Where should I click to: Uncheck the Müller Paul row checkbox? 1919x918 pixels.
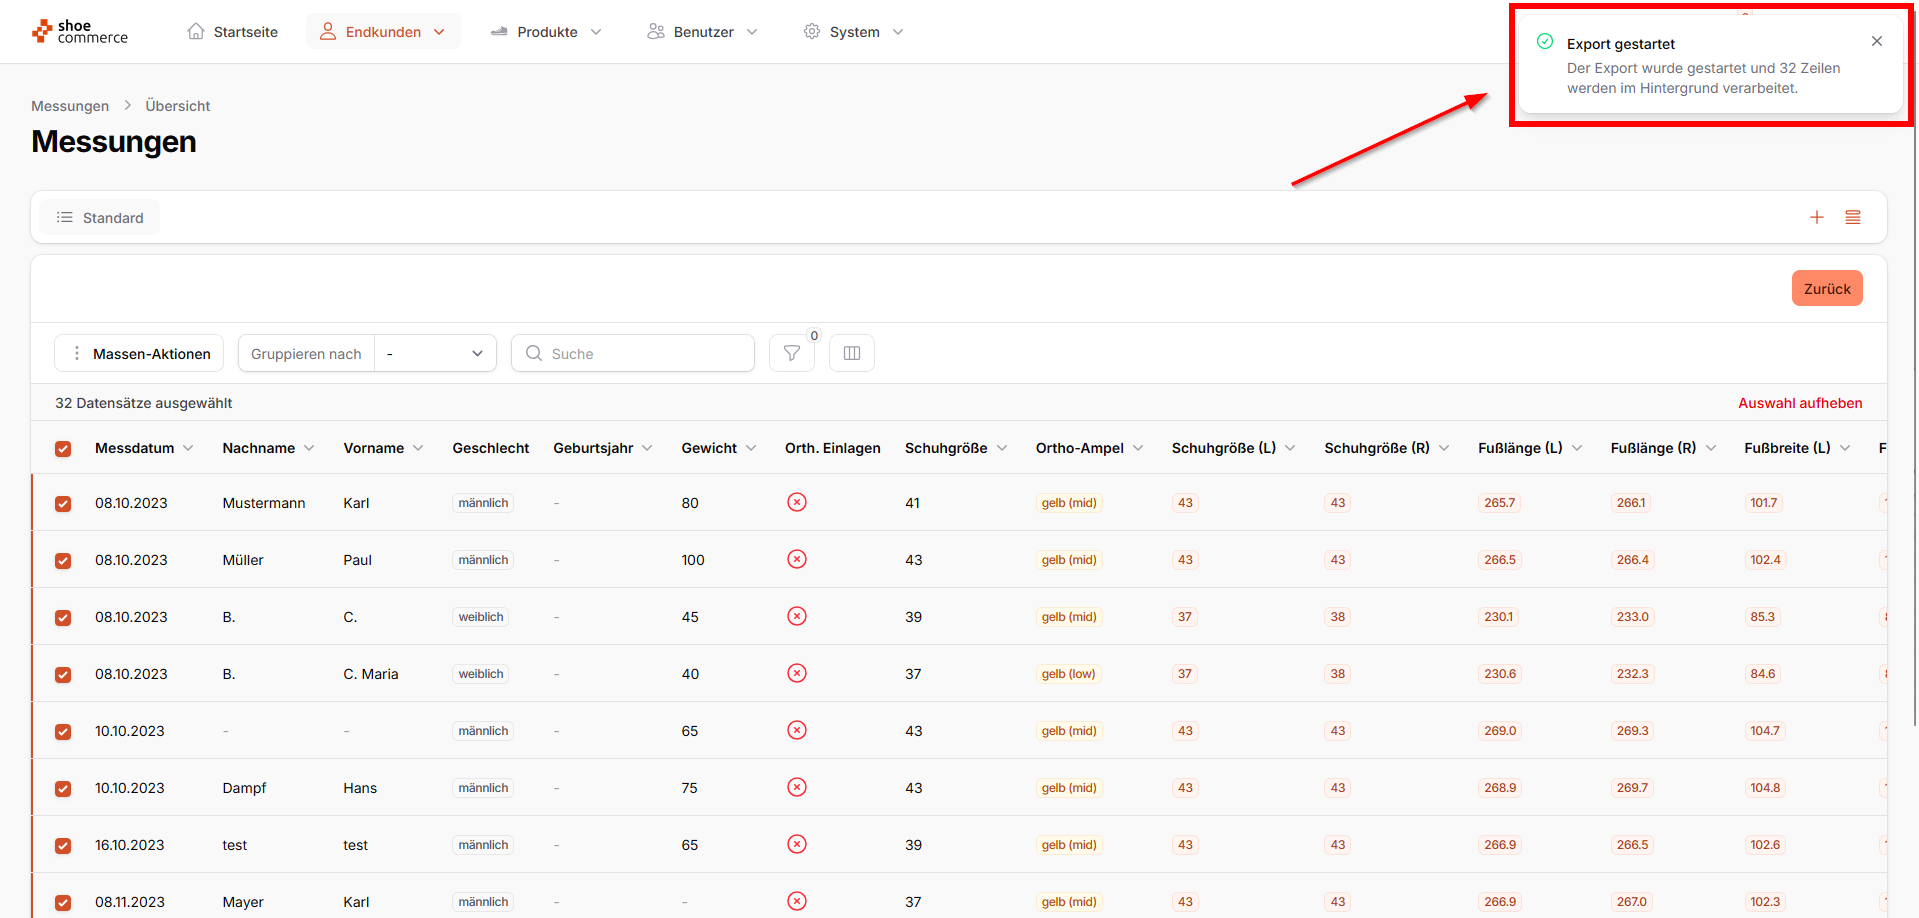coord(63,560)
